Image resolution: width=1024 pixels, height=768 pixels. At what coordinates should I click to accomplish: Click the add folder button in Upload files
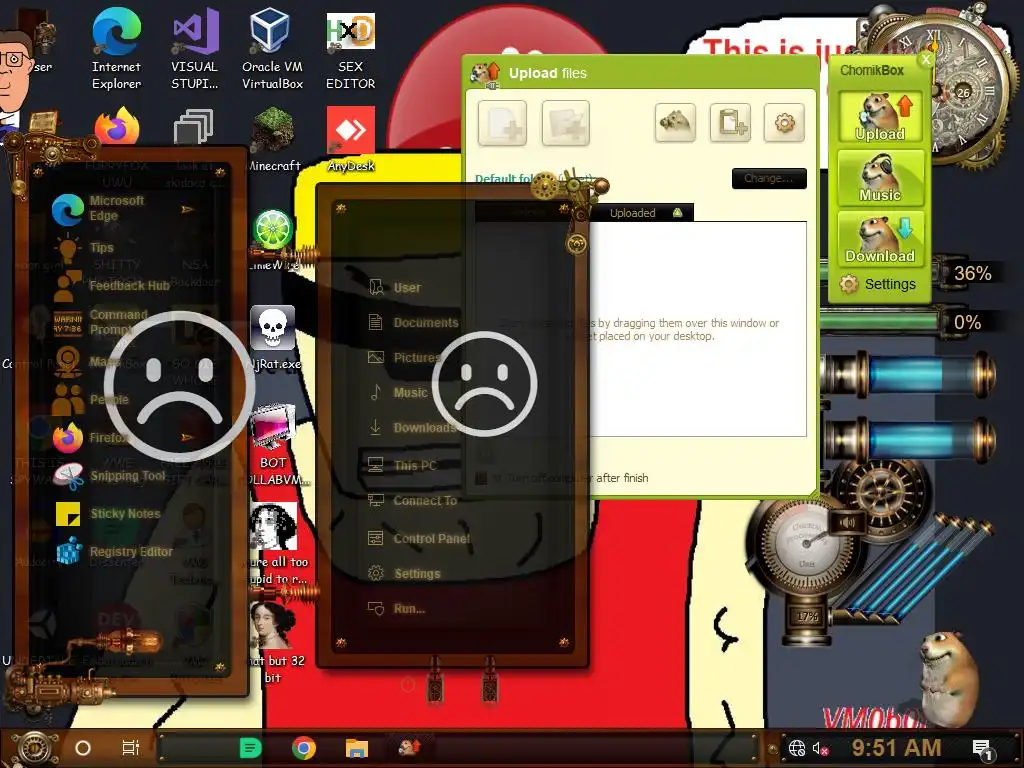566,123
